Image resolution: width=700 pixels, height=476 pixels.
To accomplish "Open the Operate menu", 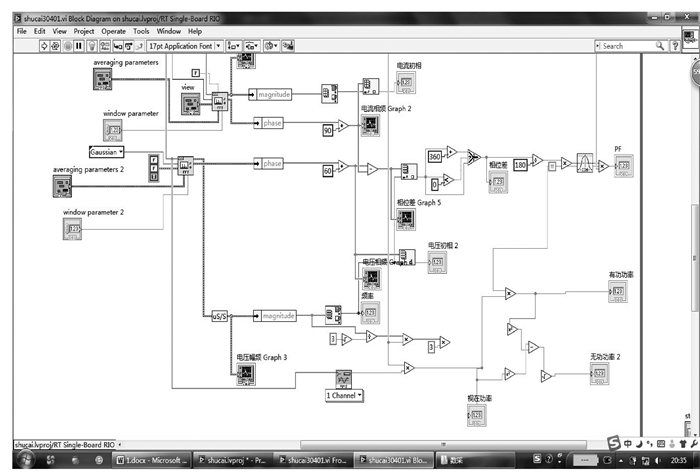I will (x=113, y=31).
